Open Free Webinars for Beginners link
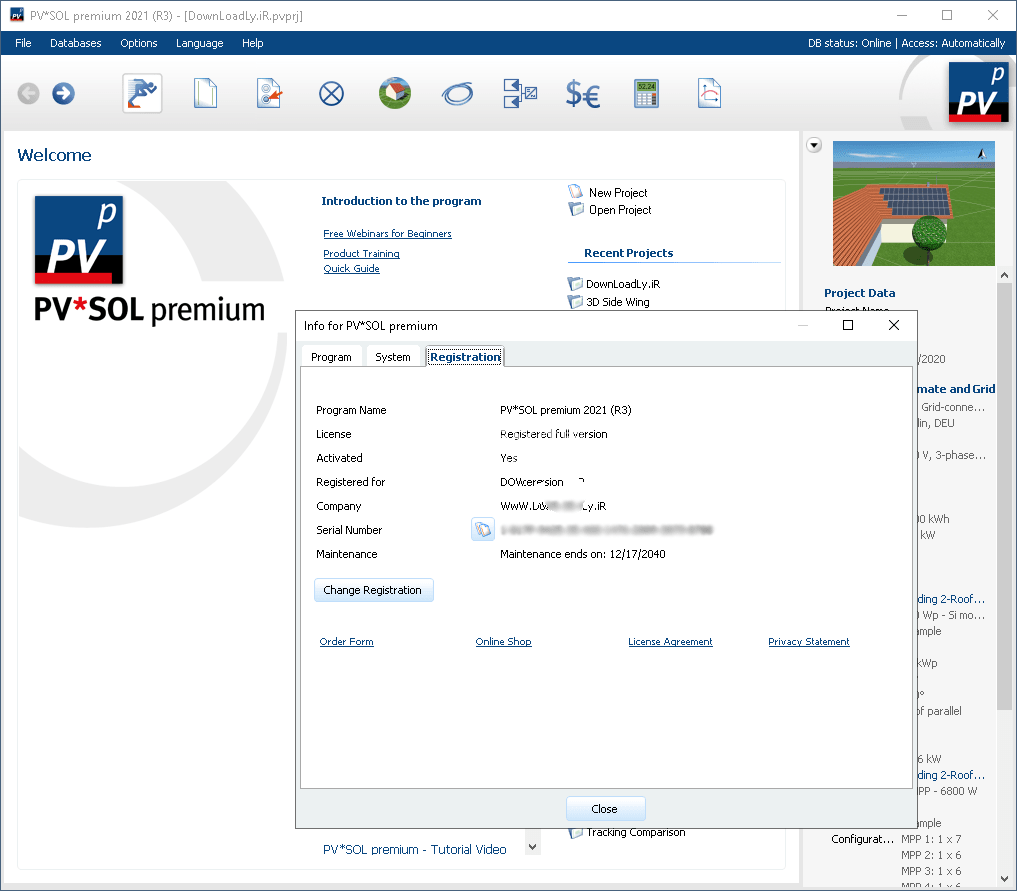This screenshot has height=891, width=1017. point(387,233)
